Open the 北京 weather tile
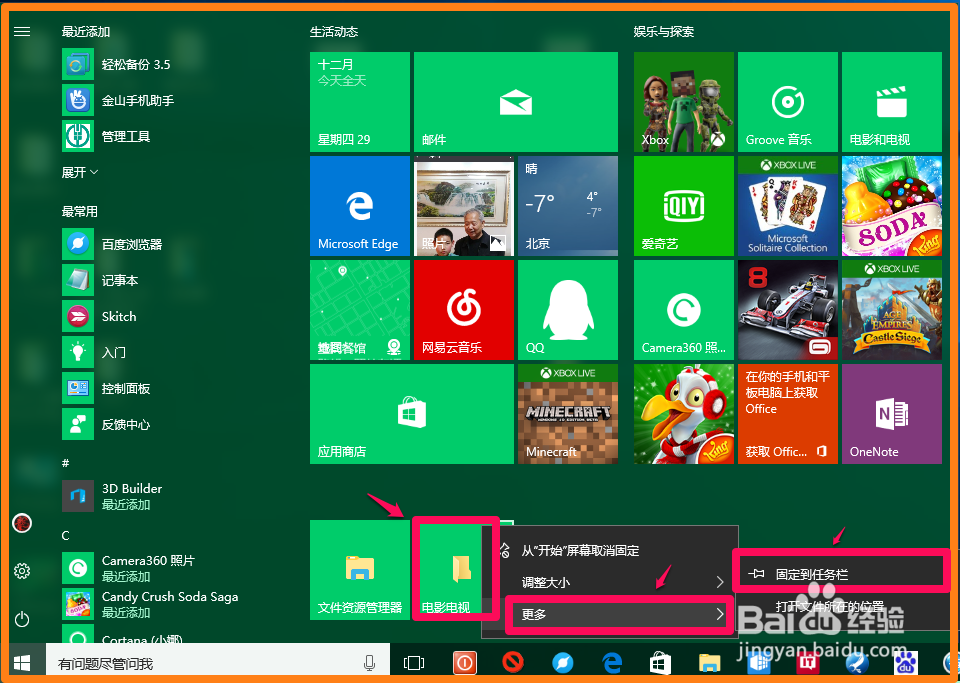 [x=568, y=206]
